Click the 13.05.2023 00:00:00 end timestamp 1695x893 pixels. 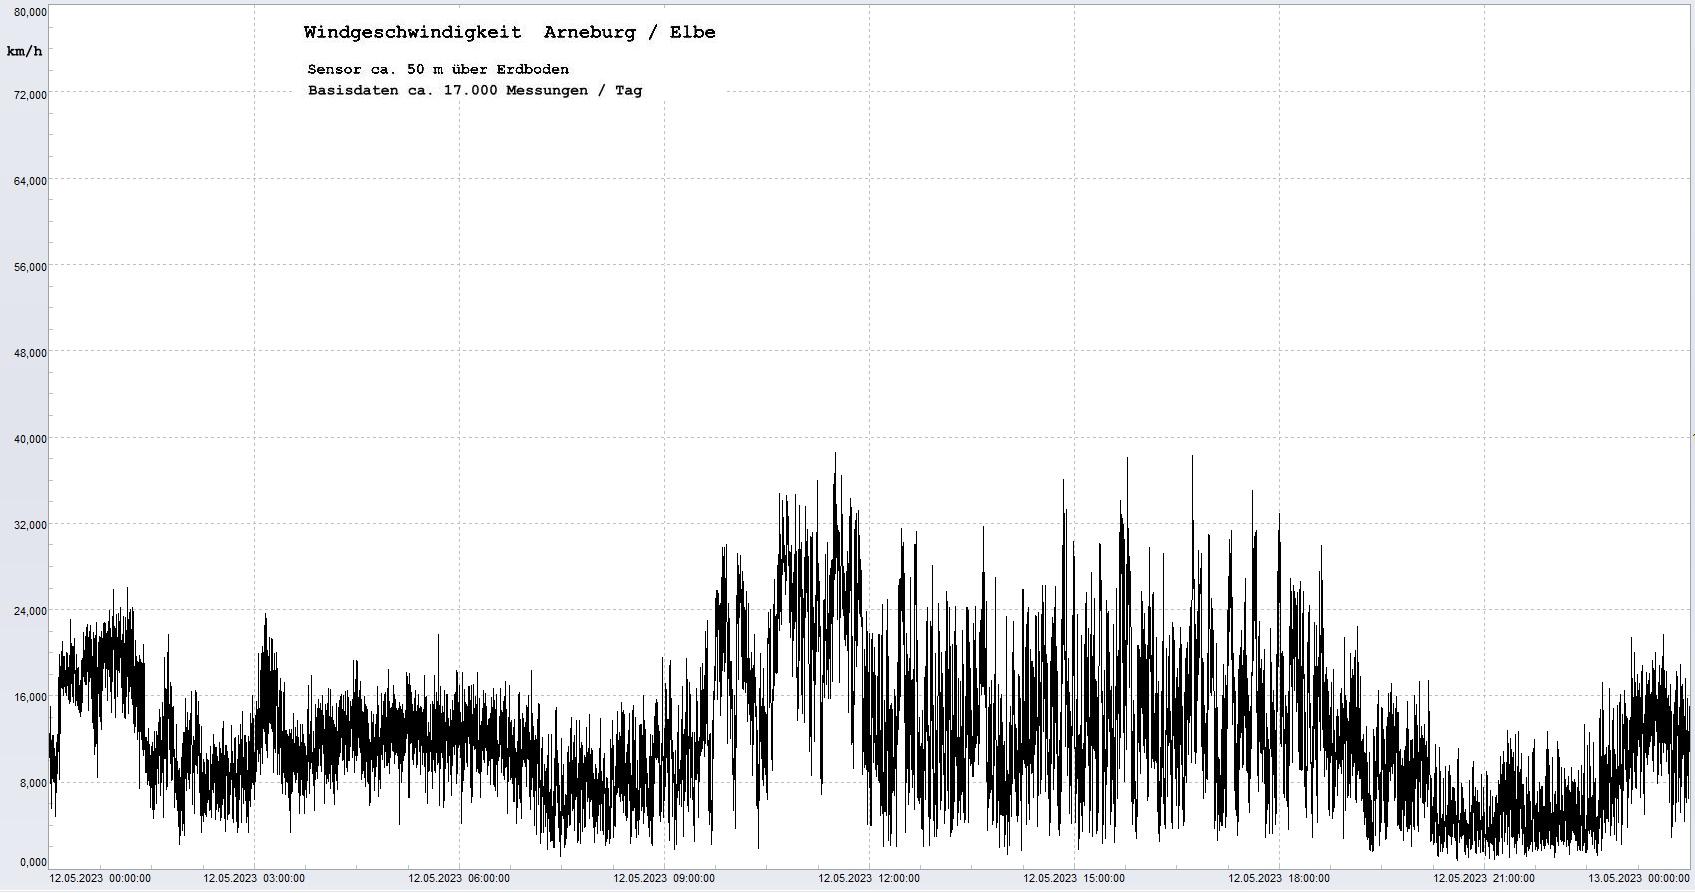[x=1639, y=879]
